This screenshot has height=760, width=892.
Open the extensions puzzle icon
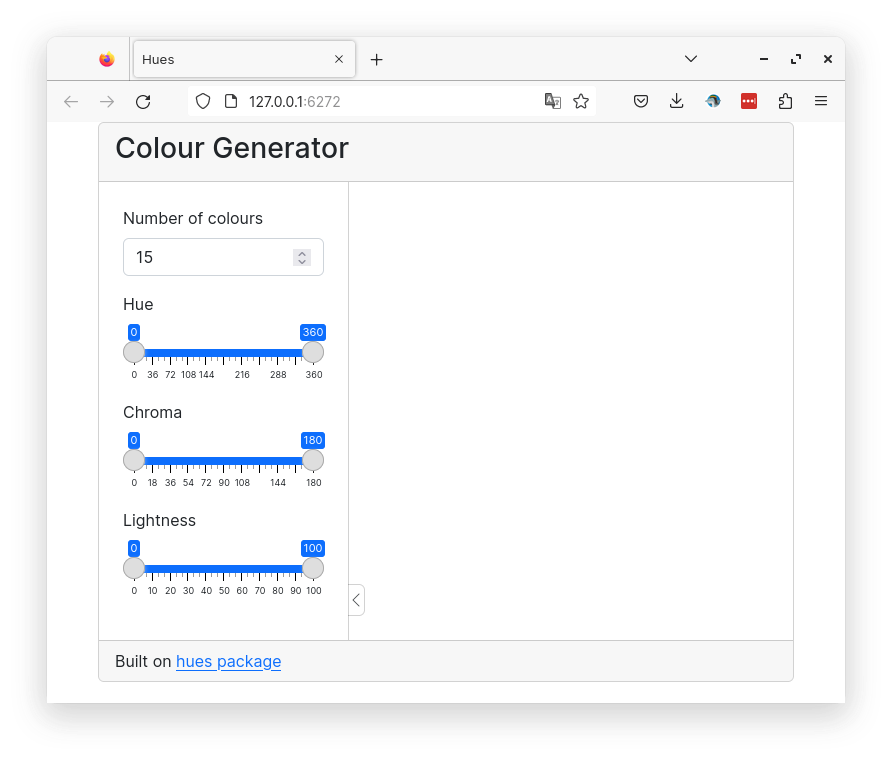pyautogui.click(x=785, y=101)
